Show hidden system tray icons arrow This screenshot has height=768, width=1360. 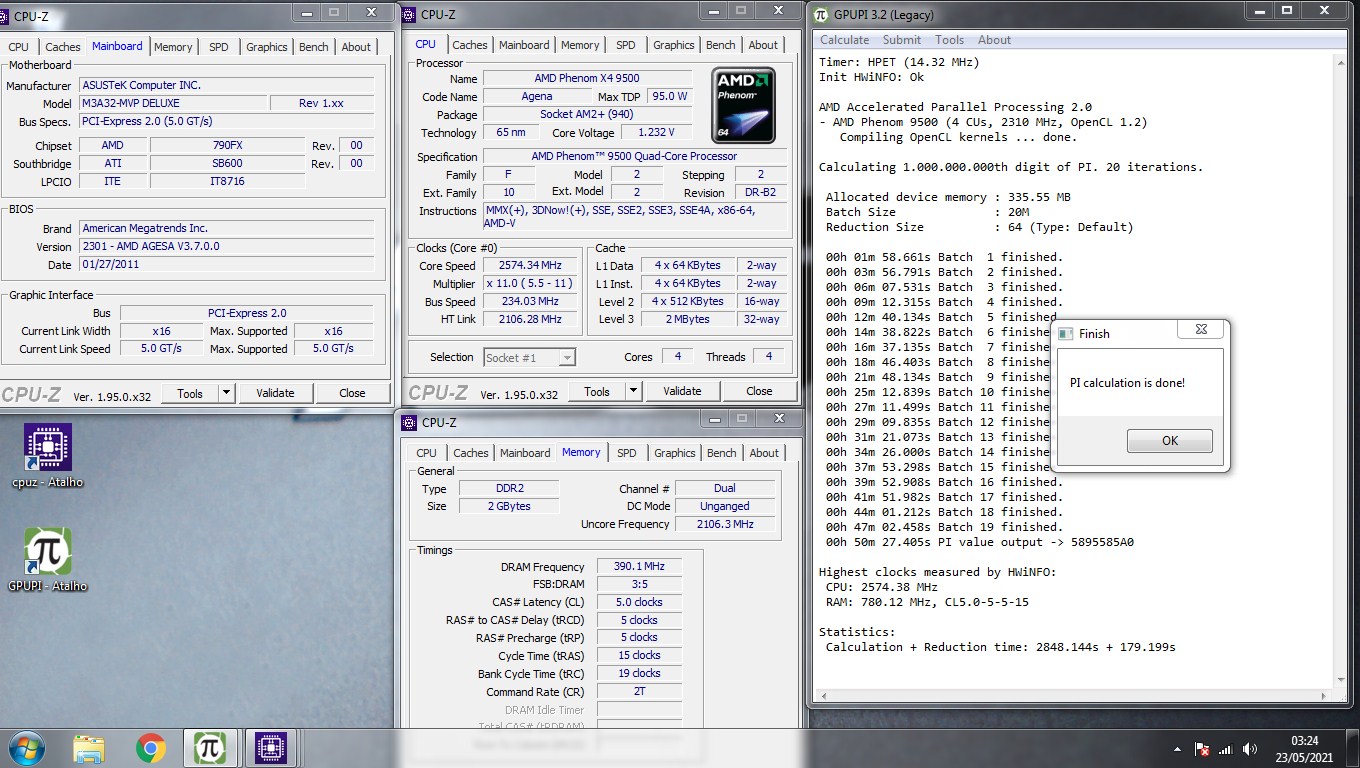tap(1177, 749)
